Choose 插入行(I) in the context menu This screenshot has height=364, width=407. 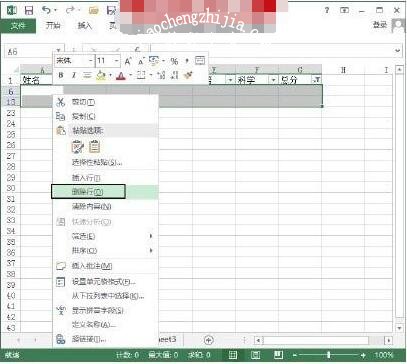click(105, 178)
